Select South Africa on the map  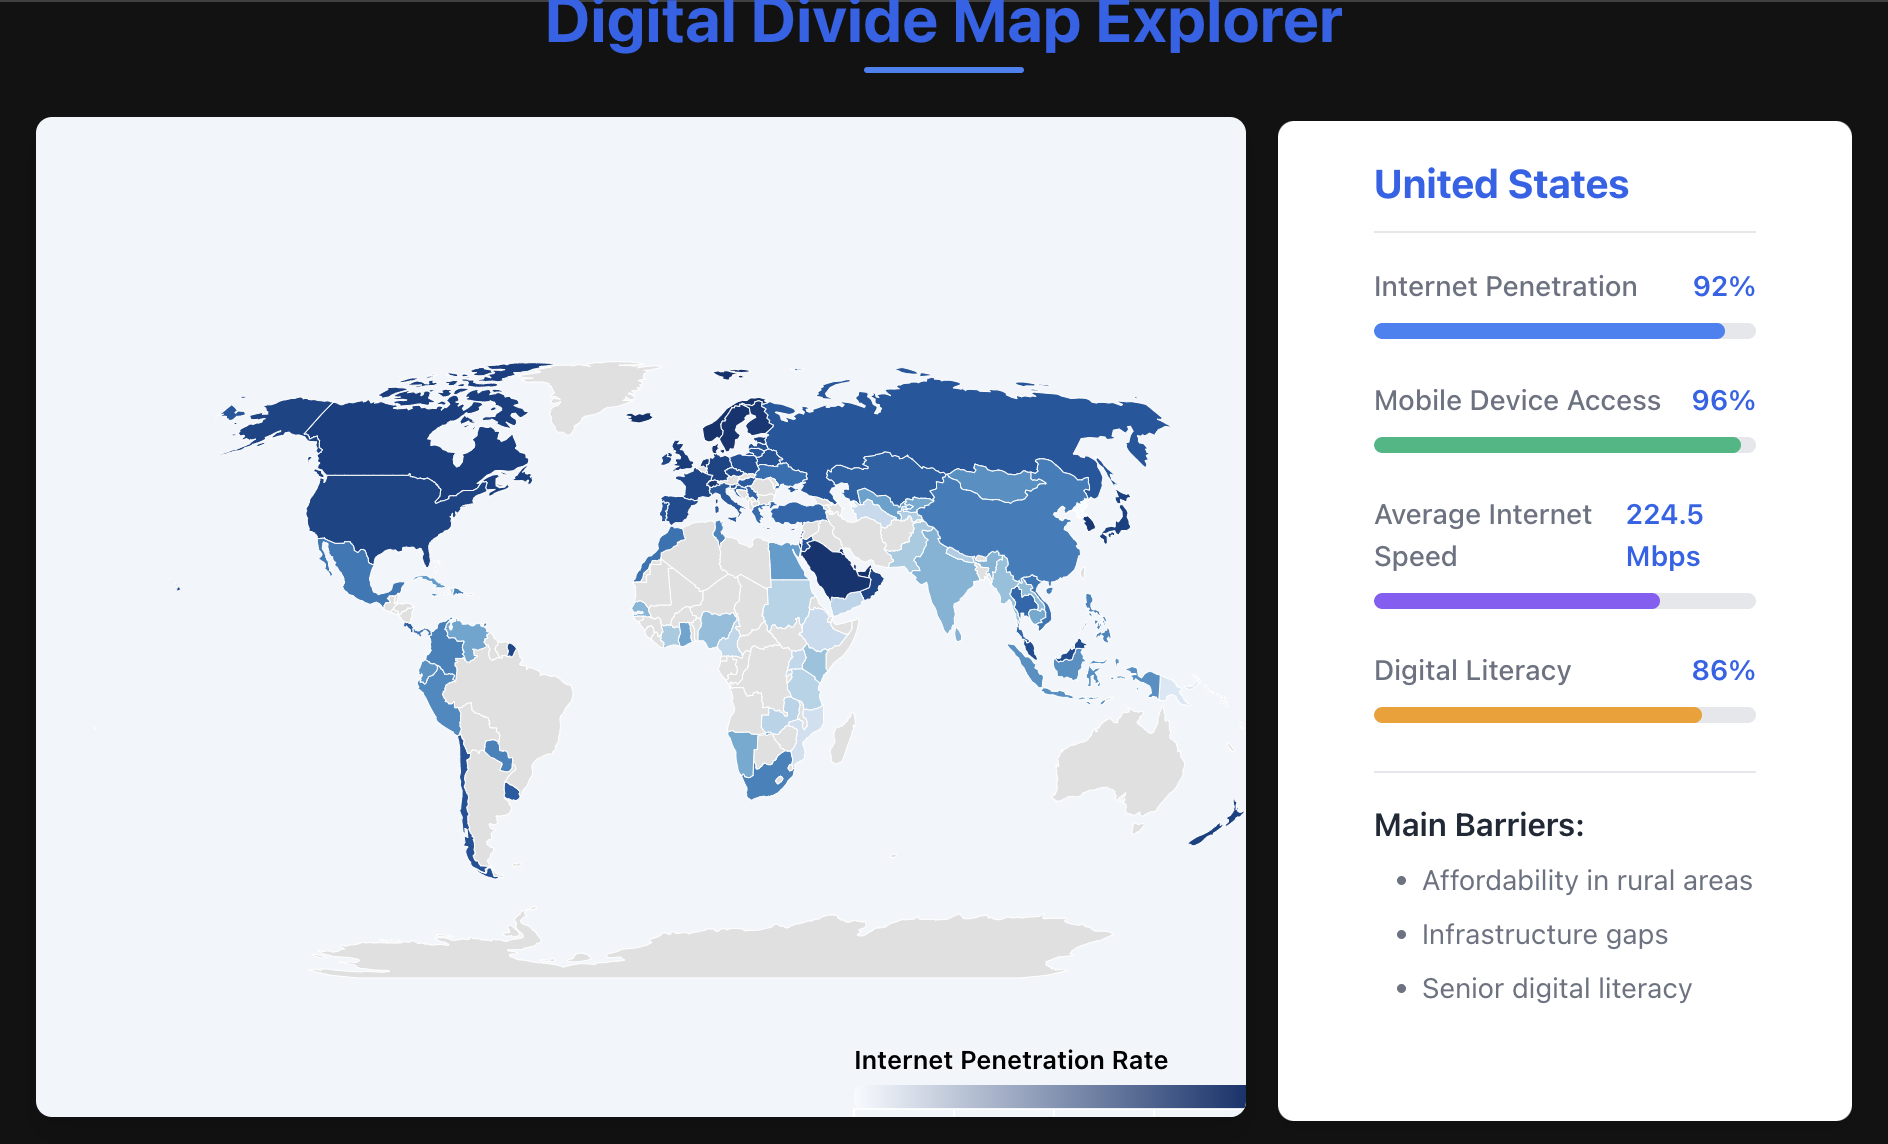770,778
